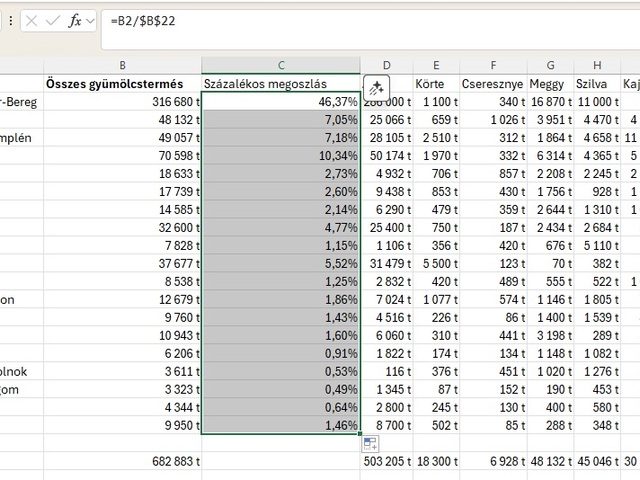
Task: Select column G header
Action: (551, 64)
